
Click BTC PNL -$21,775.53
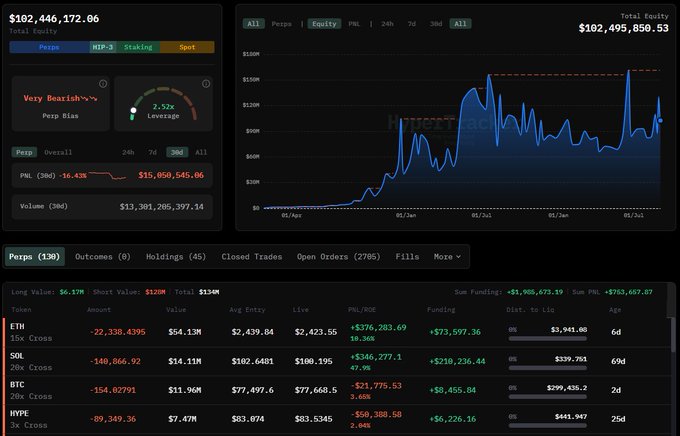pos(376,386)
